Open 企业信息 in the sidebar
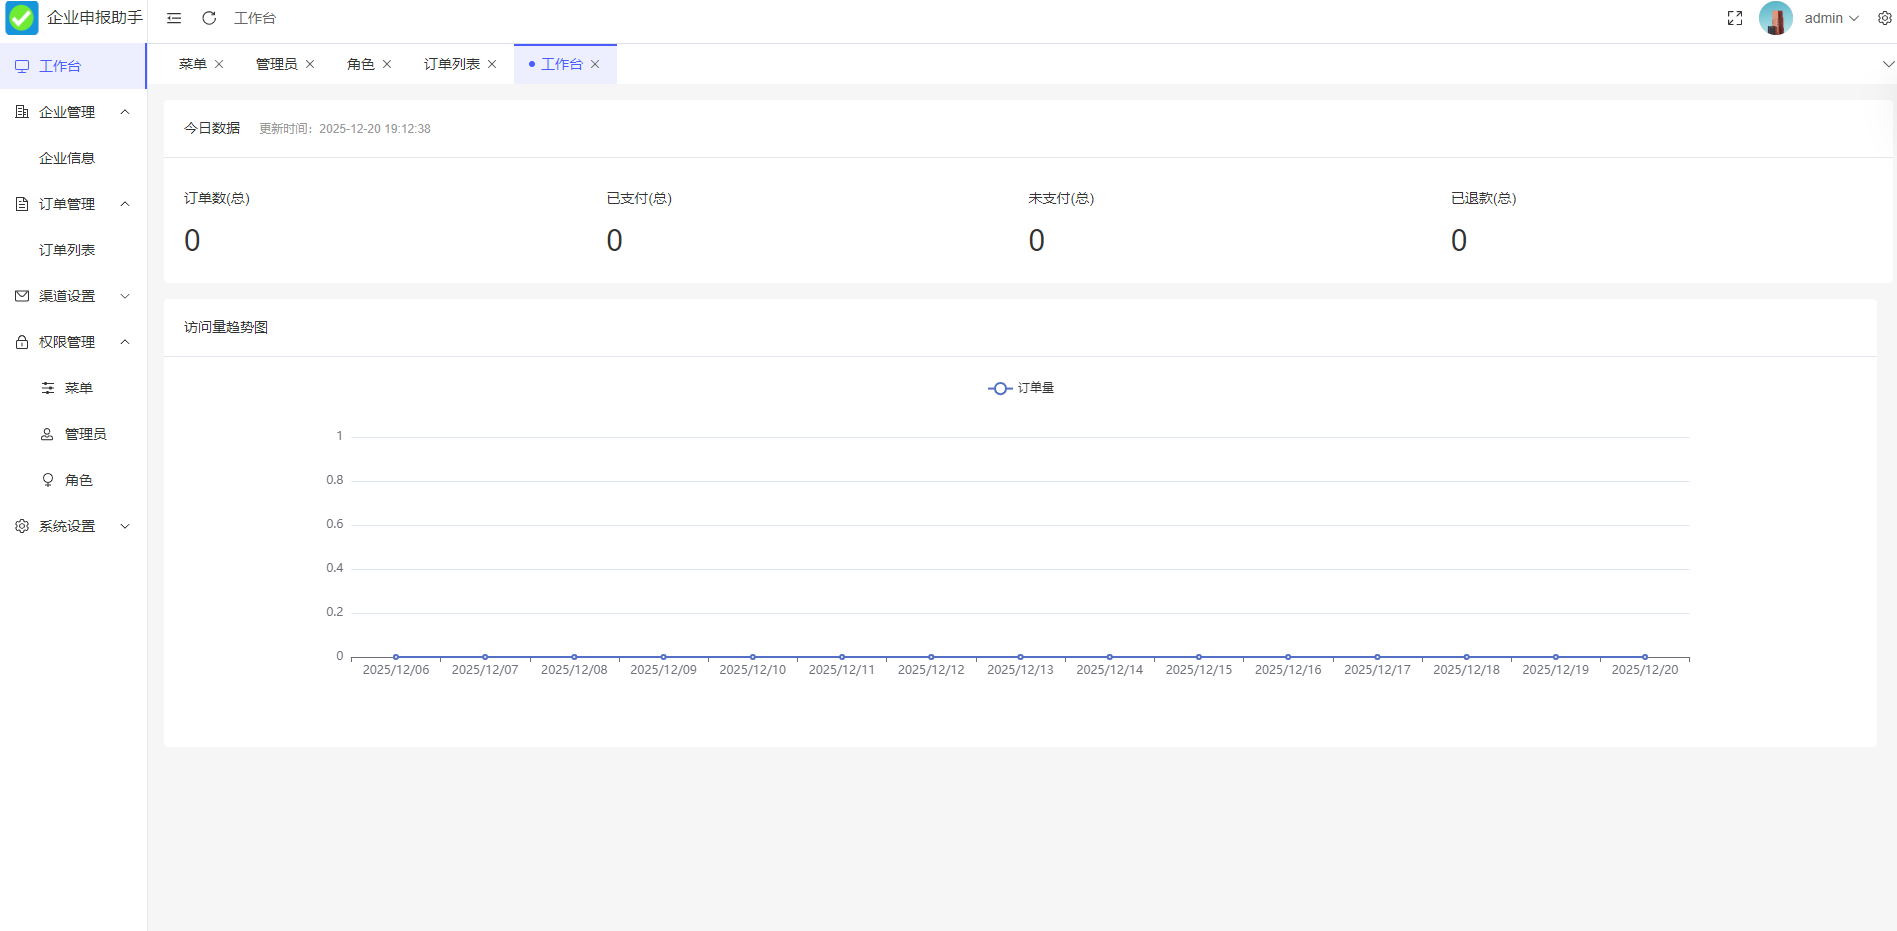The height and width of the screenshot is (931, 1897). (67, 158)
